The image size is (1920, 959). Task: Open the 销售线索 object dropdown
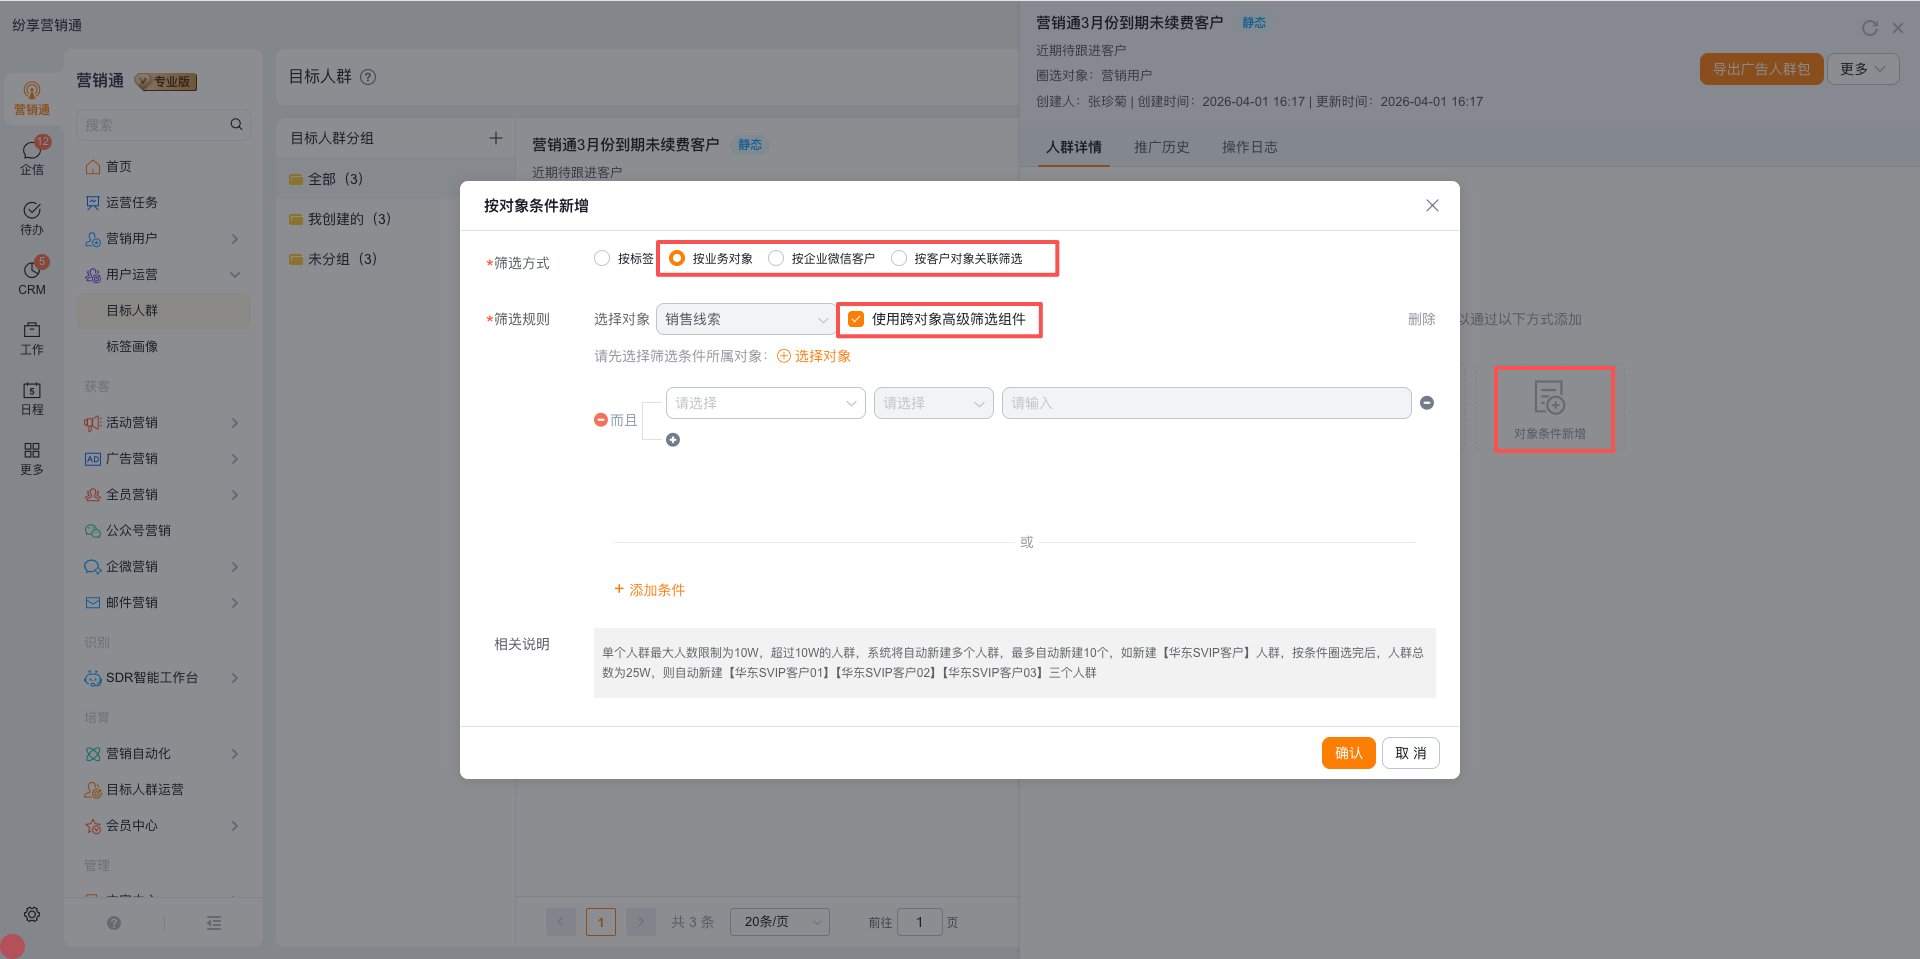(x=746, y=319)
